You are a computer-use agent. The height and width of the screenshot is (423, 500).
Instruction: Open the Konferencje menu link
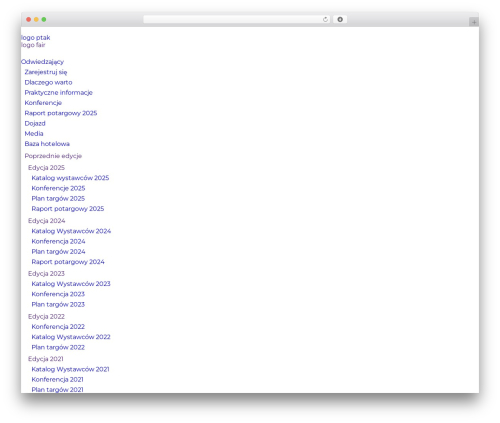(x=43, y=103)
